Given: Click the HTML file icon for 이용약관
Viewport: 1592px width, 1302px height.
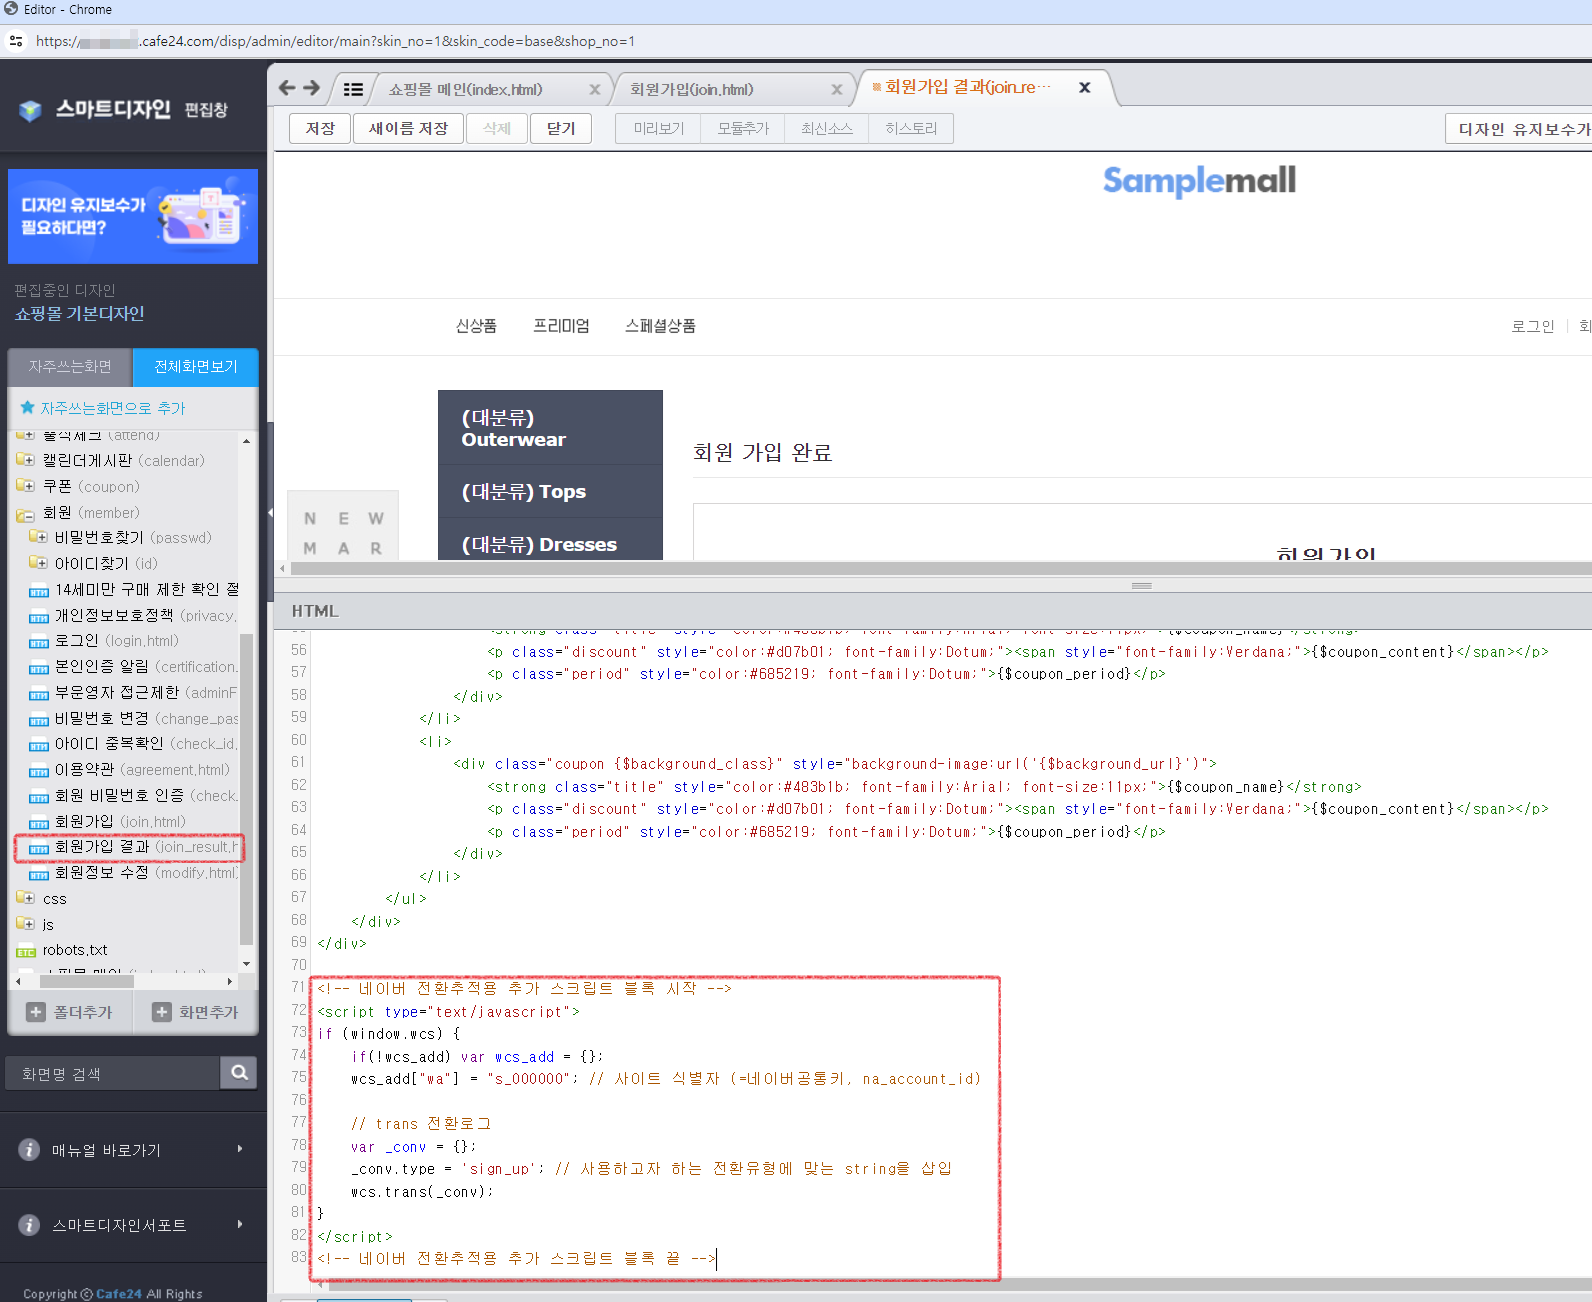Looking at the screenshot, I should [x=39, y=771].
